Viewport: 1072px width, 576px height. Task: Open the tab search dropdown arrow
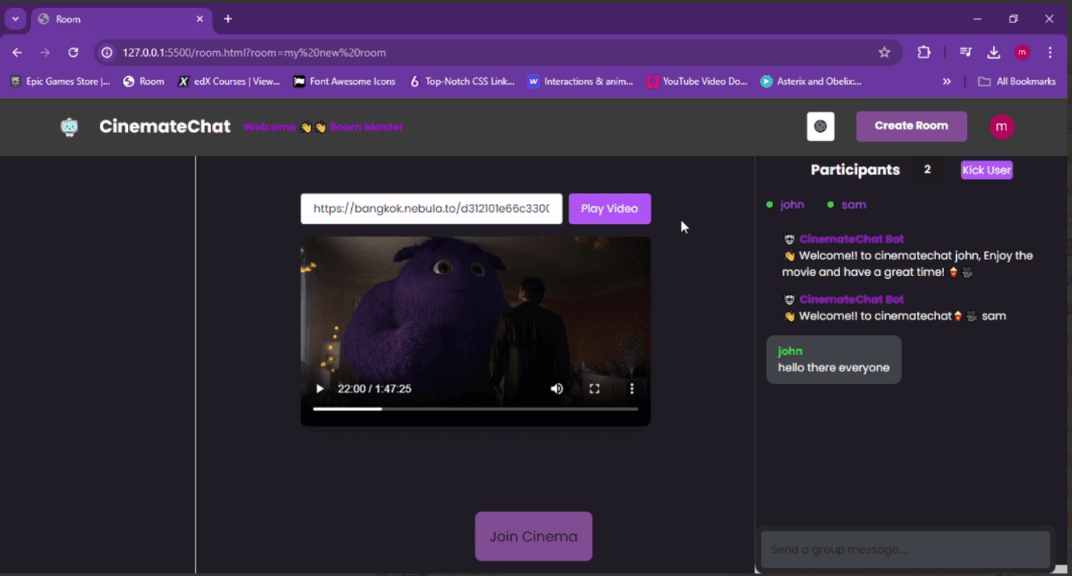coord(15,19)
